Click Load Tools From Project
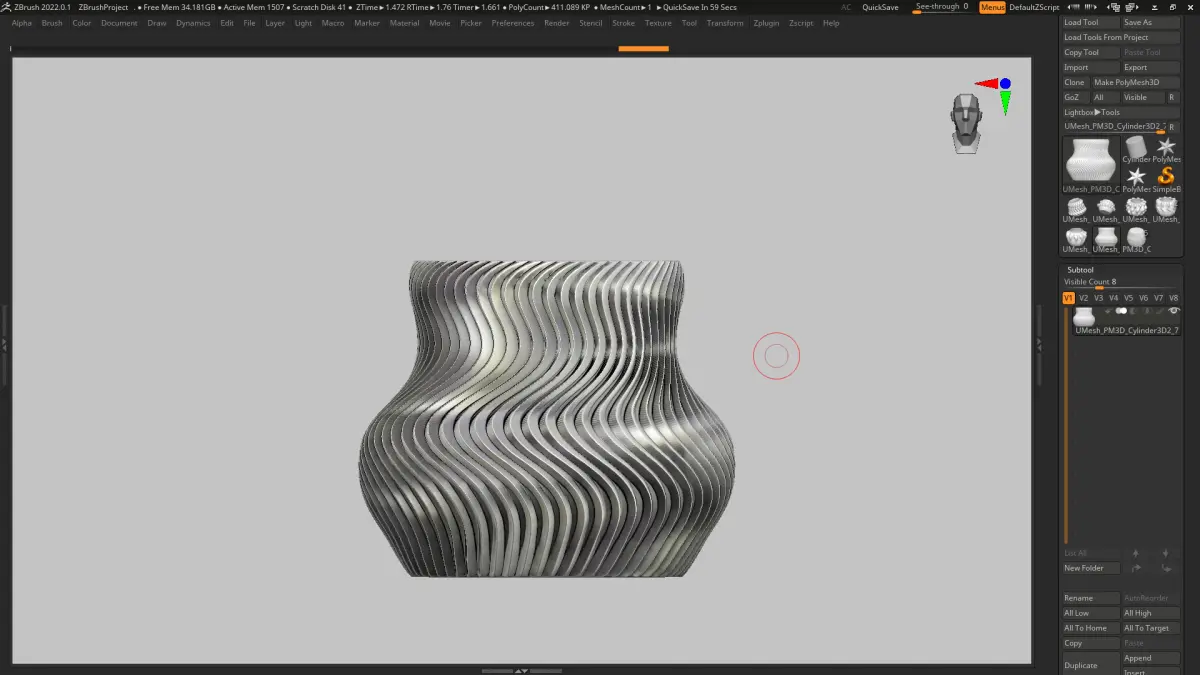 pos(1121,37)
